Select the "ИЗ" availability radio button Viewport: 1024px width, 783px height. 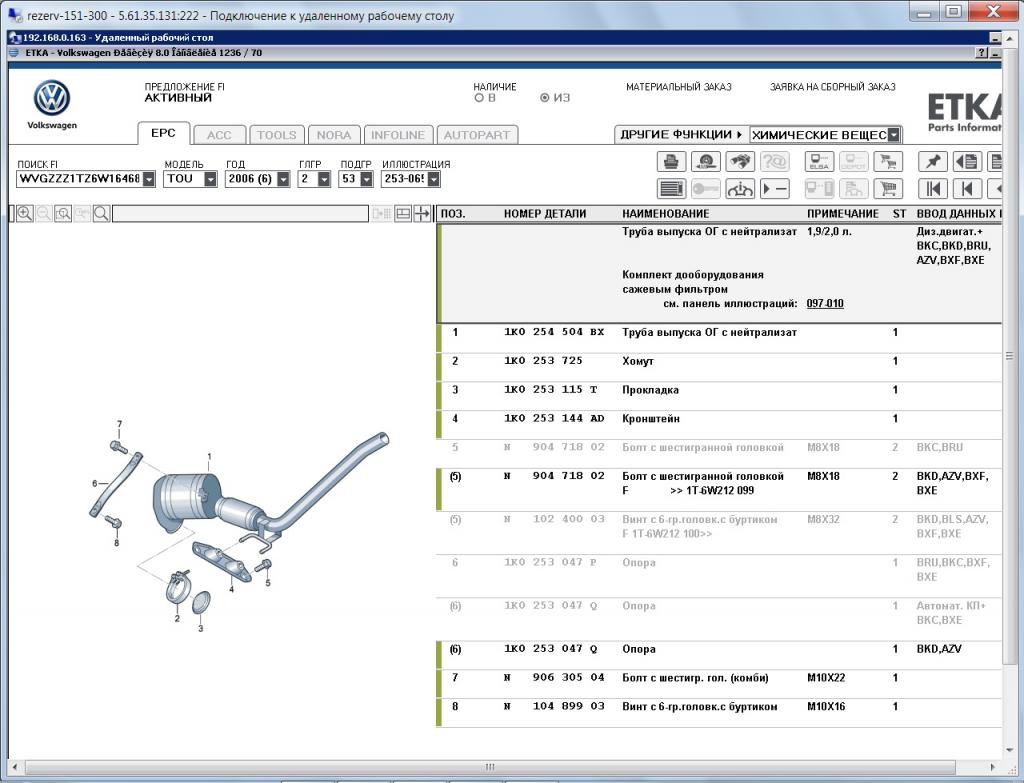coord(544,98)
